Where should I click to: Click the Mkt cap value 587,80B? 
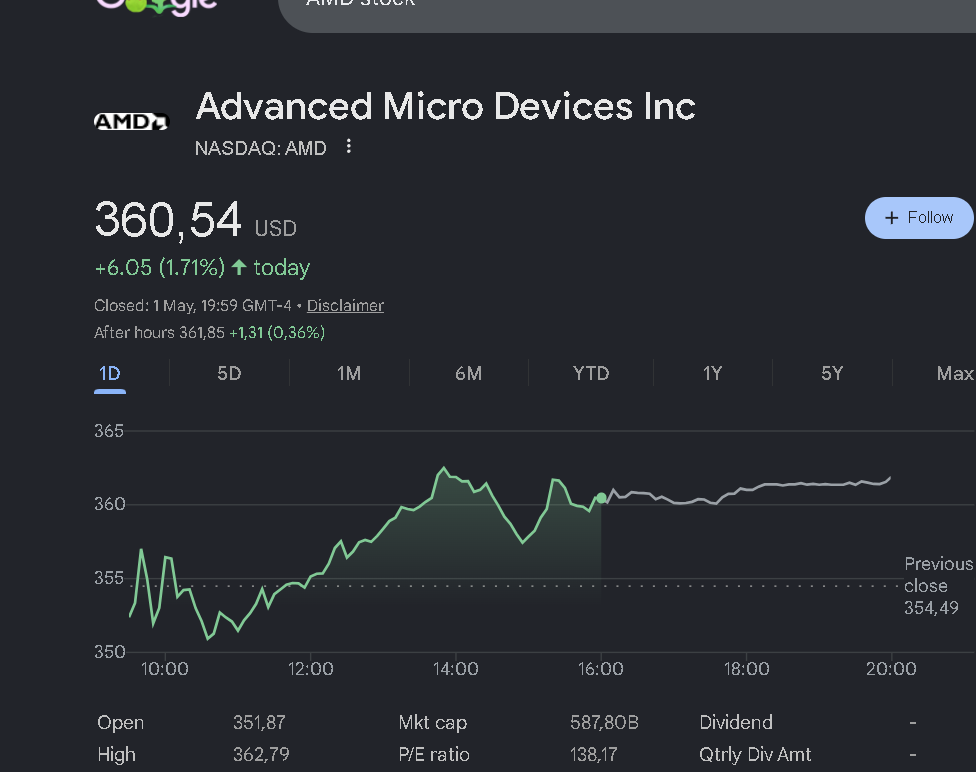click(604, 722)
